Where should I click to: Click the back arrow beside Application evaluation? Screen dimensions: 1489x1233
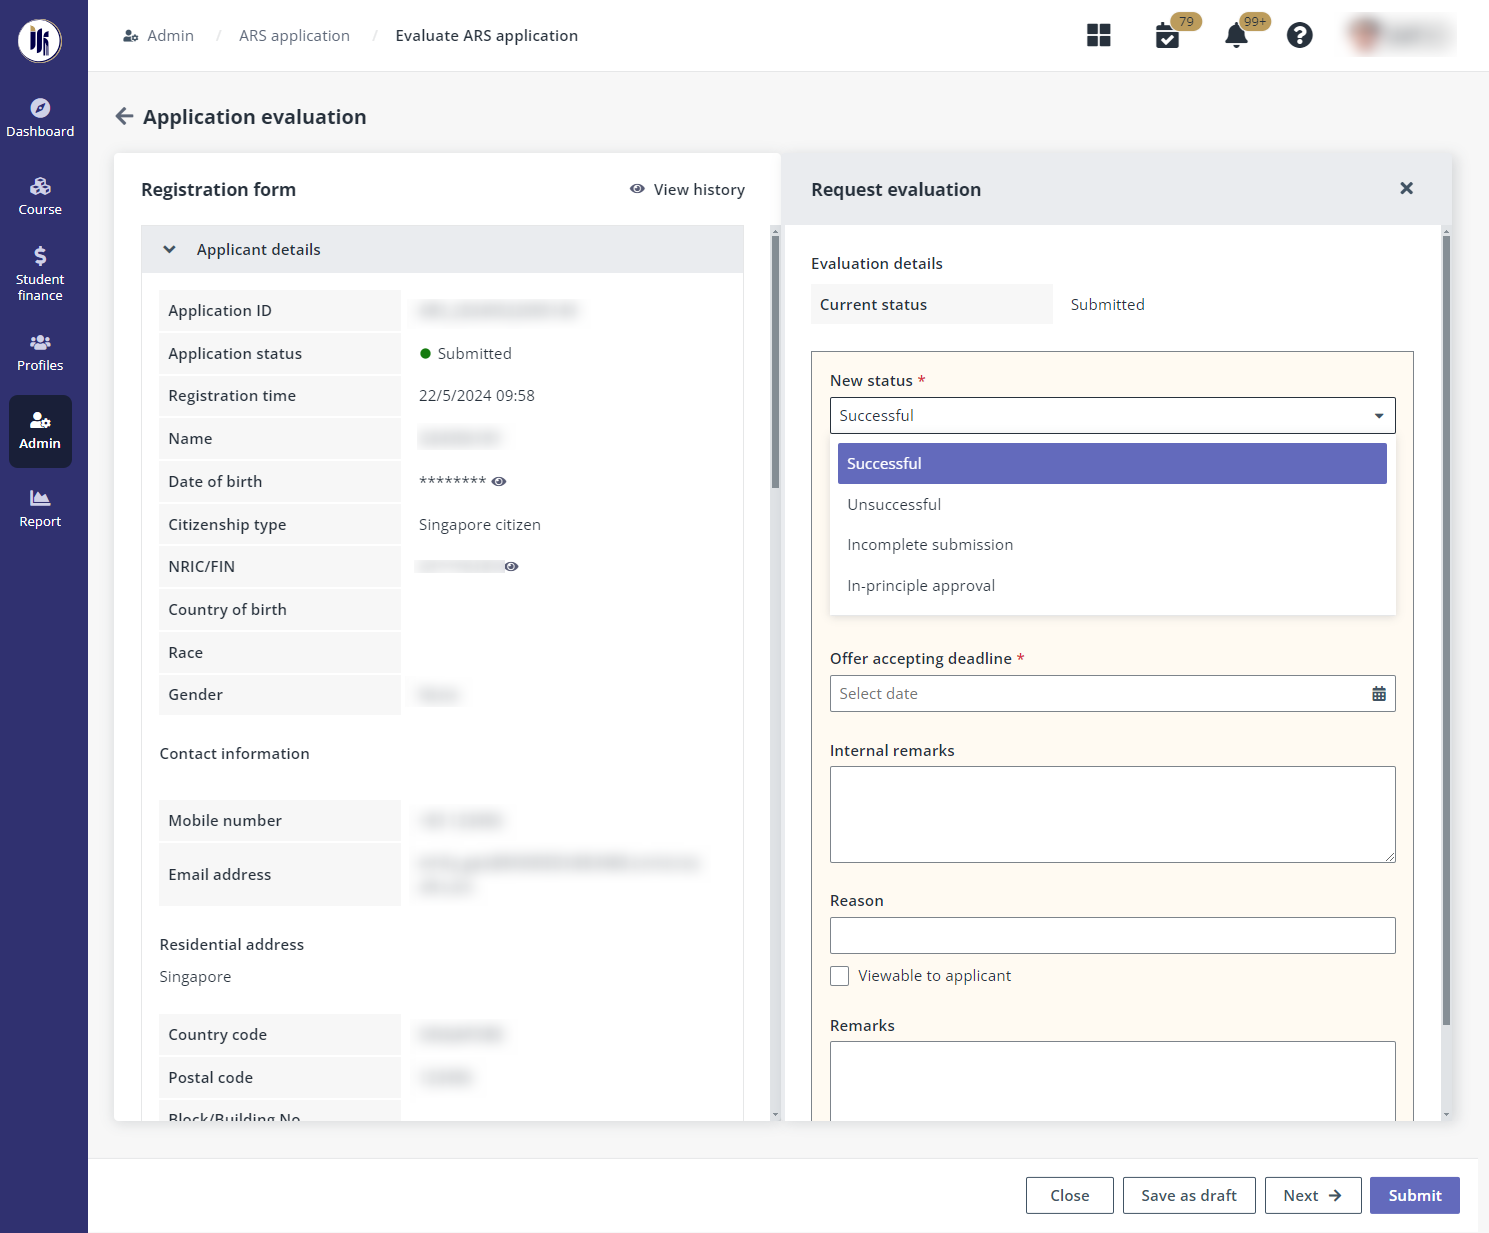(124, 117)
